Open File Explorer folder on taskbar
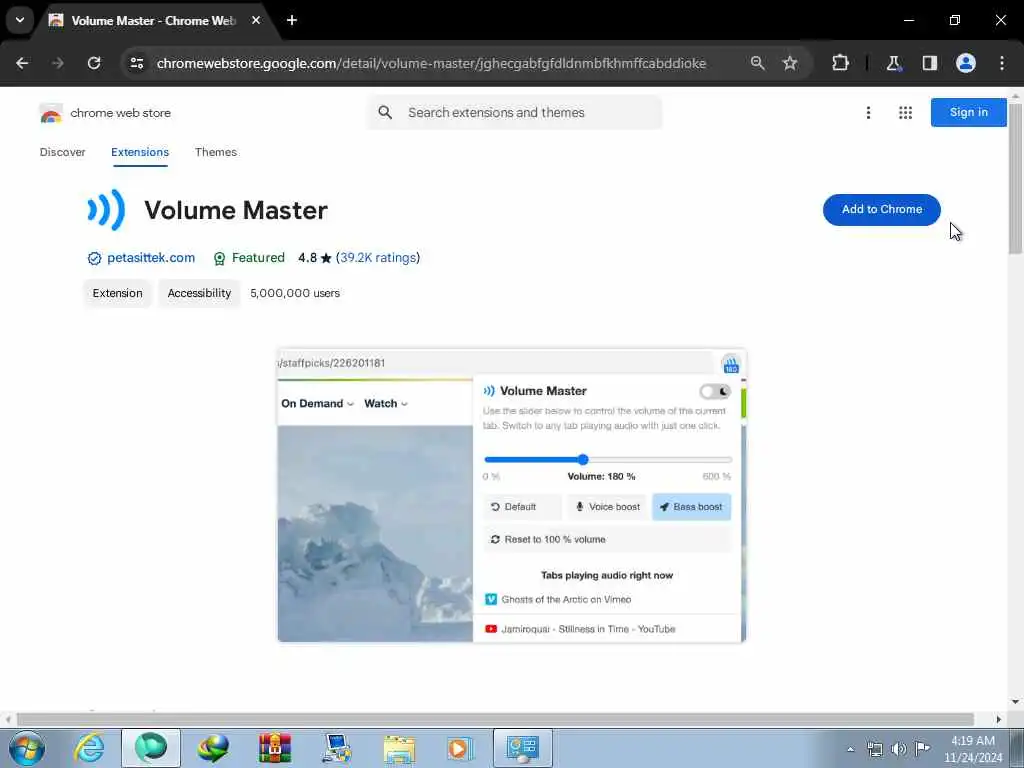 399,748
